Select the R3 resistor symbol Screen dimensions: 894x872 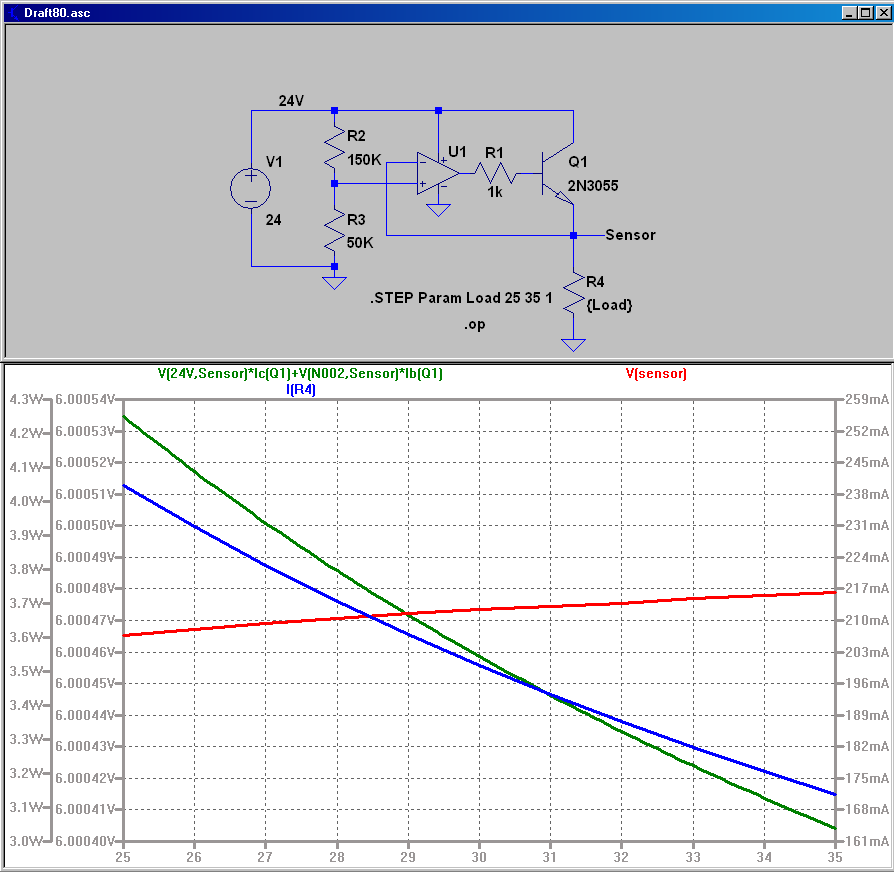[334, 230]
